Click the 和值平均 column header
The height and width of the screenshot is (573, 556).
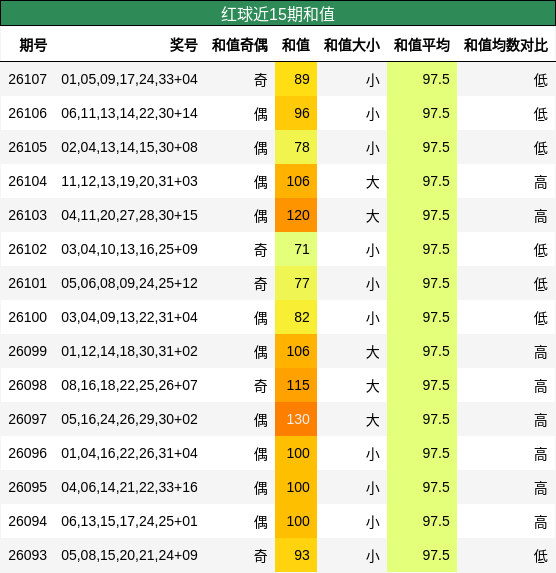(x=421, y=46)
